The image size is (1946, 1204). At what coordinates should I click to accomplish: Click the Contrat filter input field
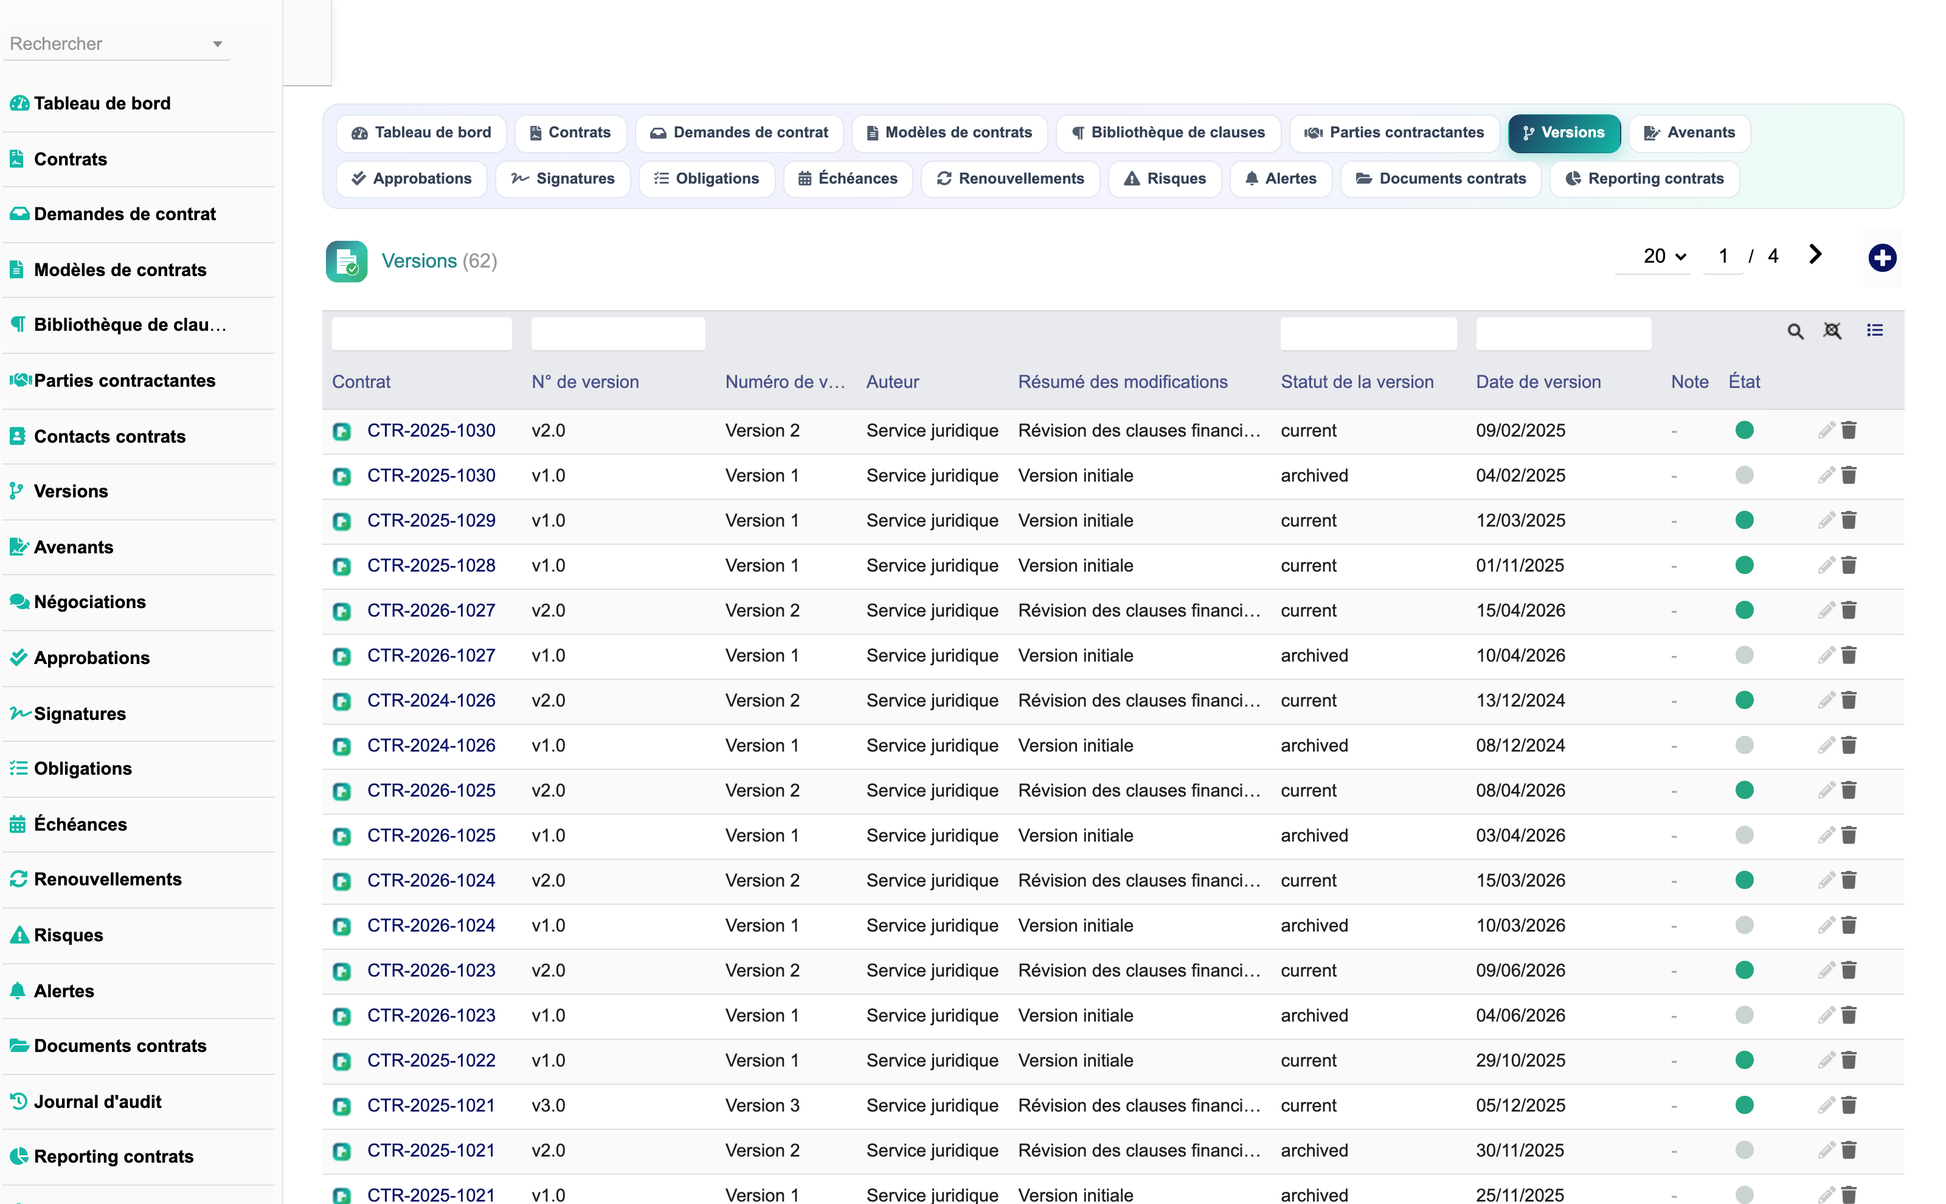pos(421,333)
